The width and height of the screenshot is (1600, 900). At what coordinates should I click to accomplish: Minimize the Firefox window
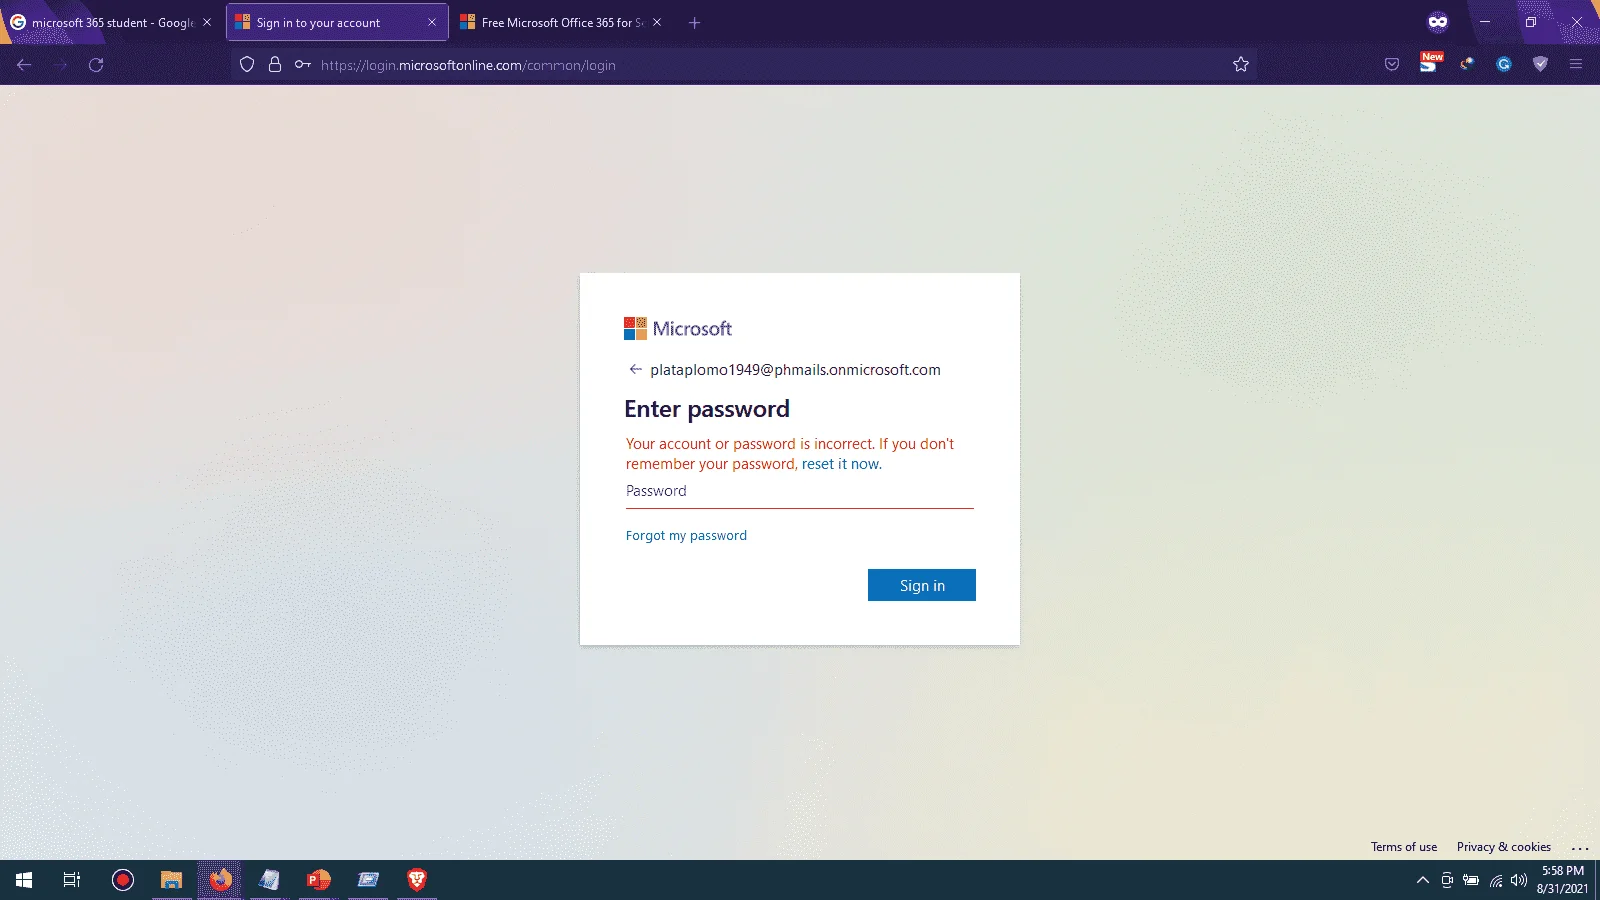coord(1485,22)
